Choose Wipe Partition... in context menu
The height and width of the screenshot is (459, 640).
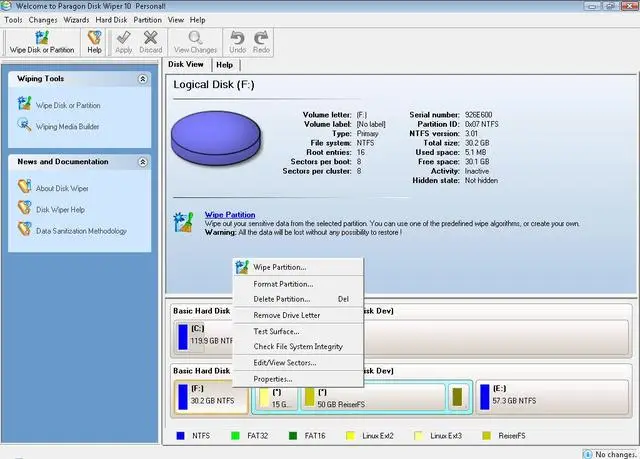click(x=298, y=267)
